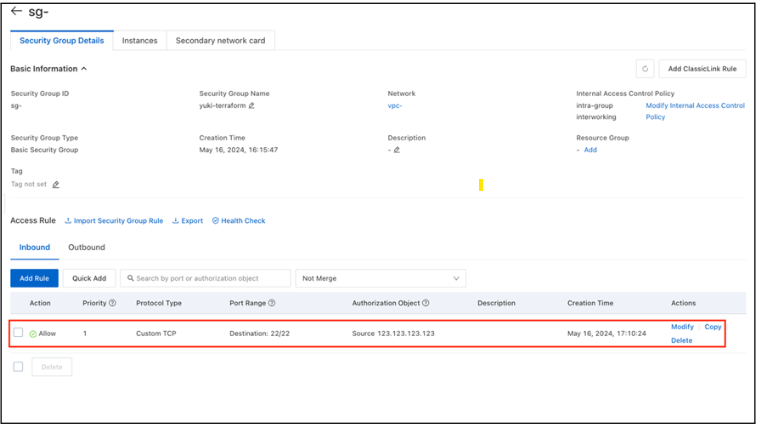Click Modify link for the TCP rule
The image size is (758, 424).
point(682,327)
